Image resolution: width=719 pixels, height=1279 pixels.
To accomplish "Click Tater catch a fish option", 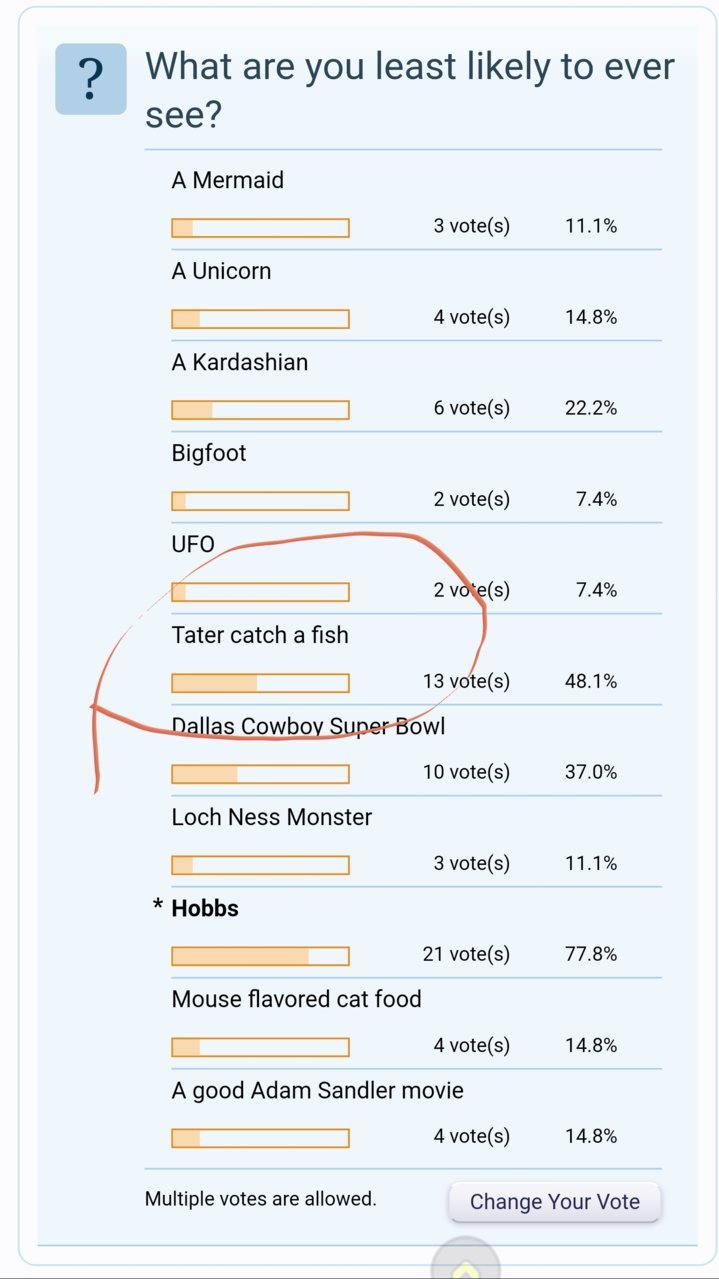I will point(260,635).
